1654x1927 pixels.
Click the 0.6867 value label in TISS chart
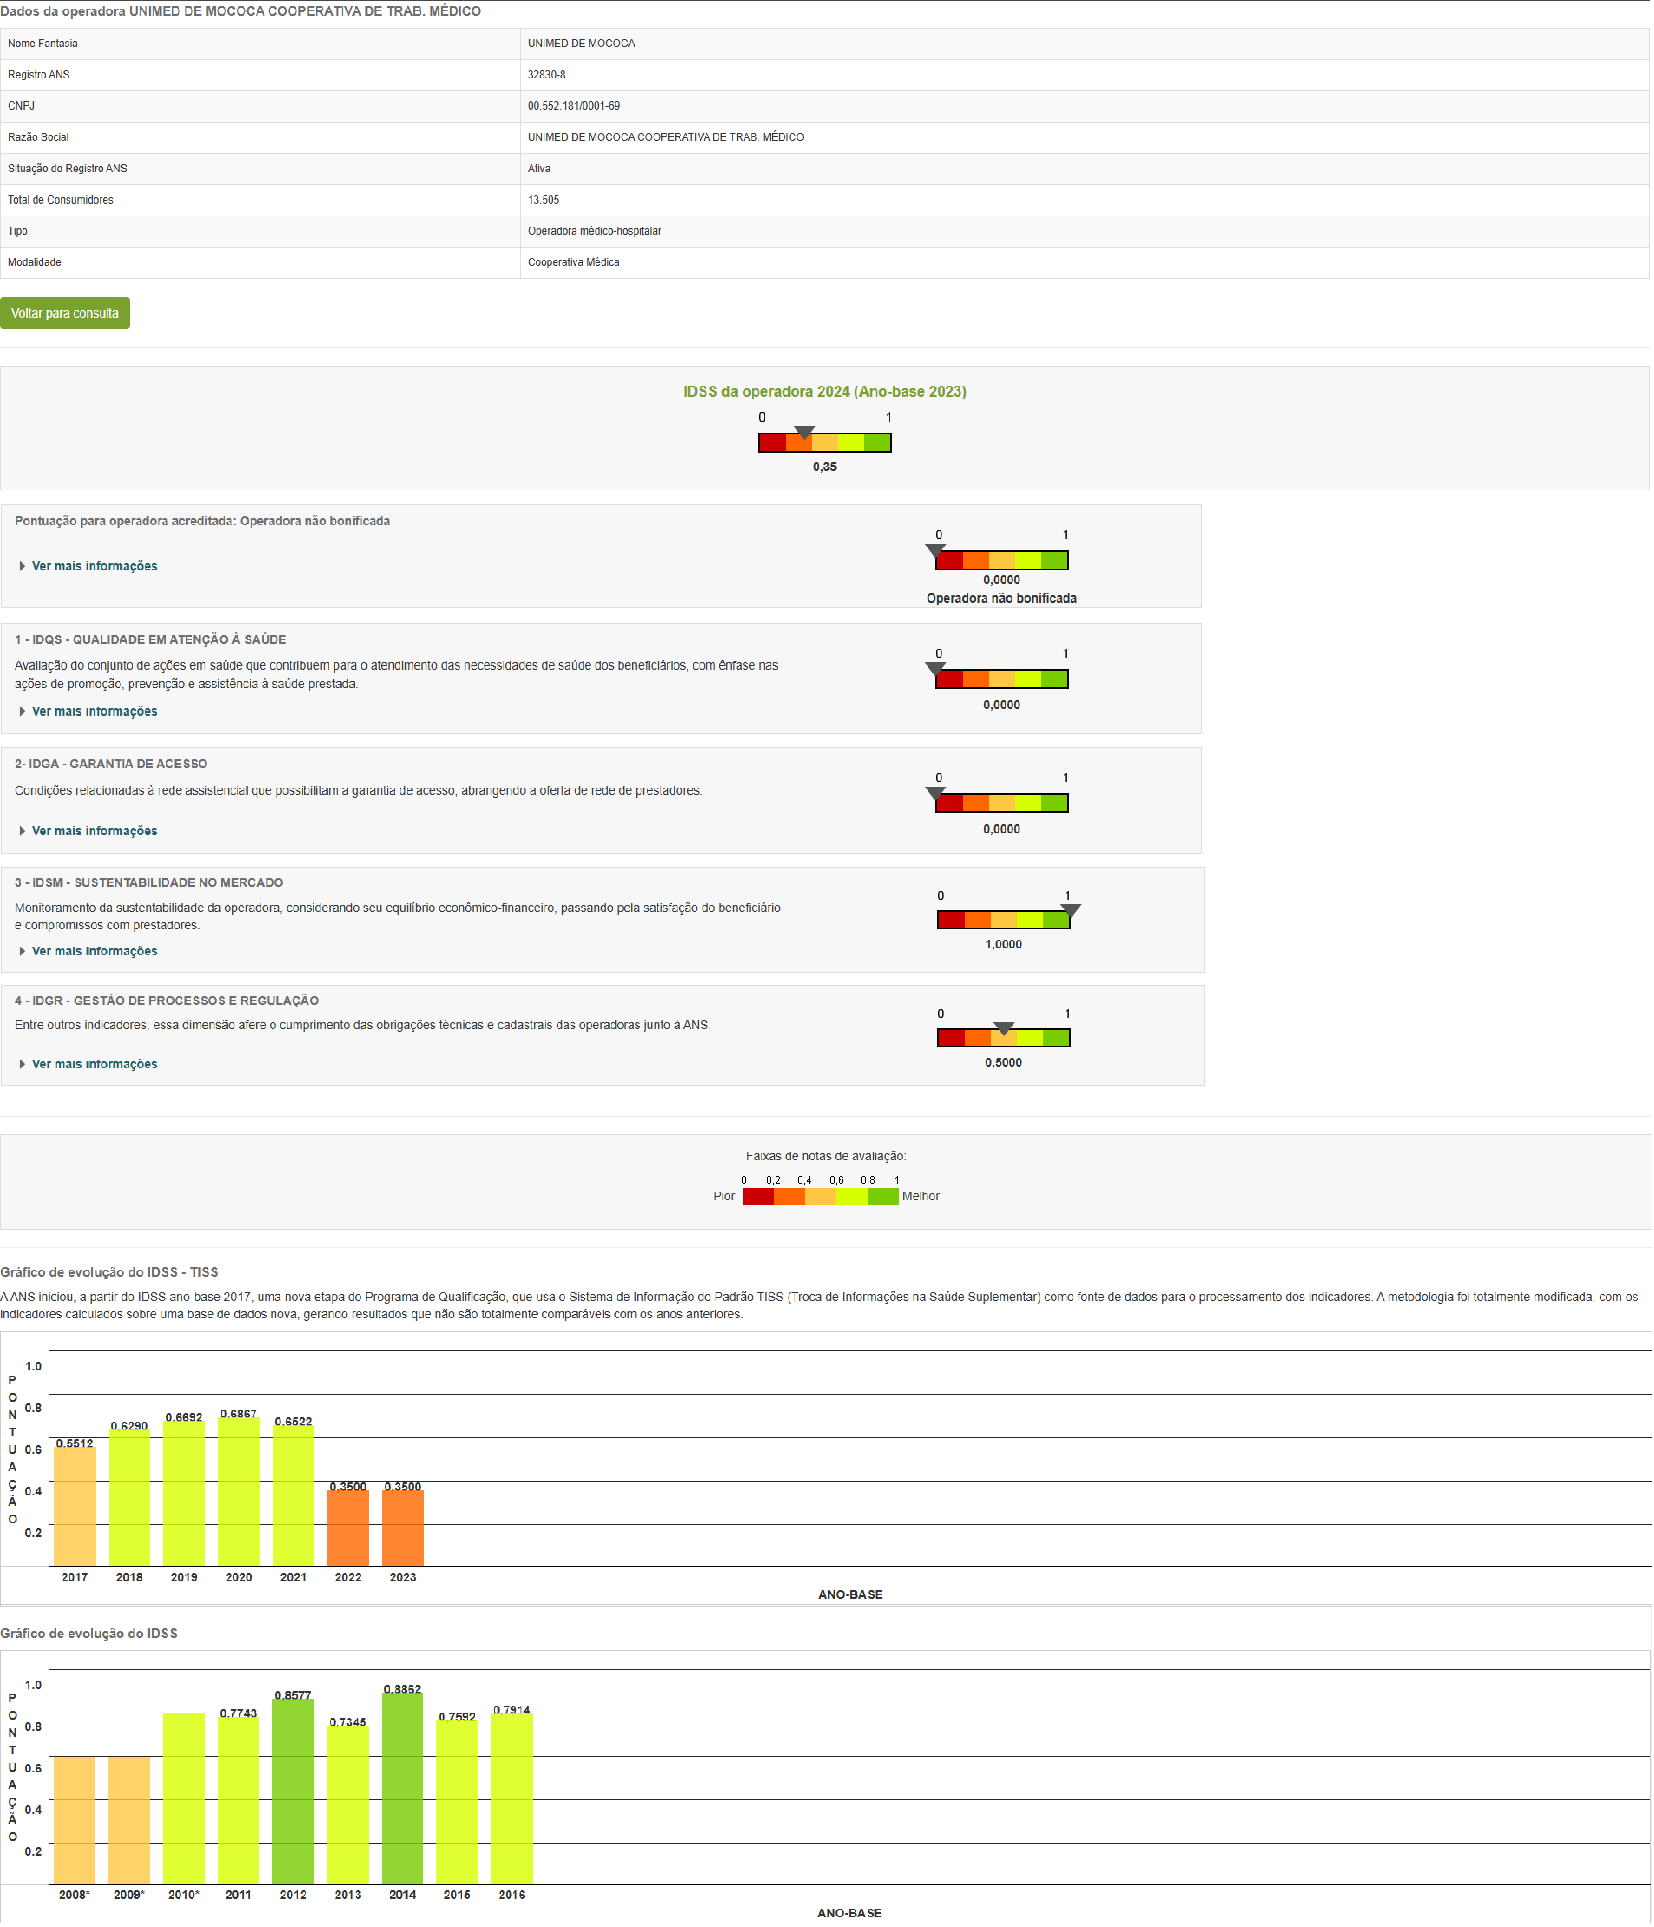(x=239, y=1414)
